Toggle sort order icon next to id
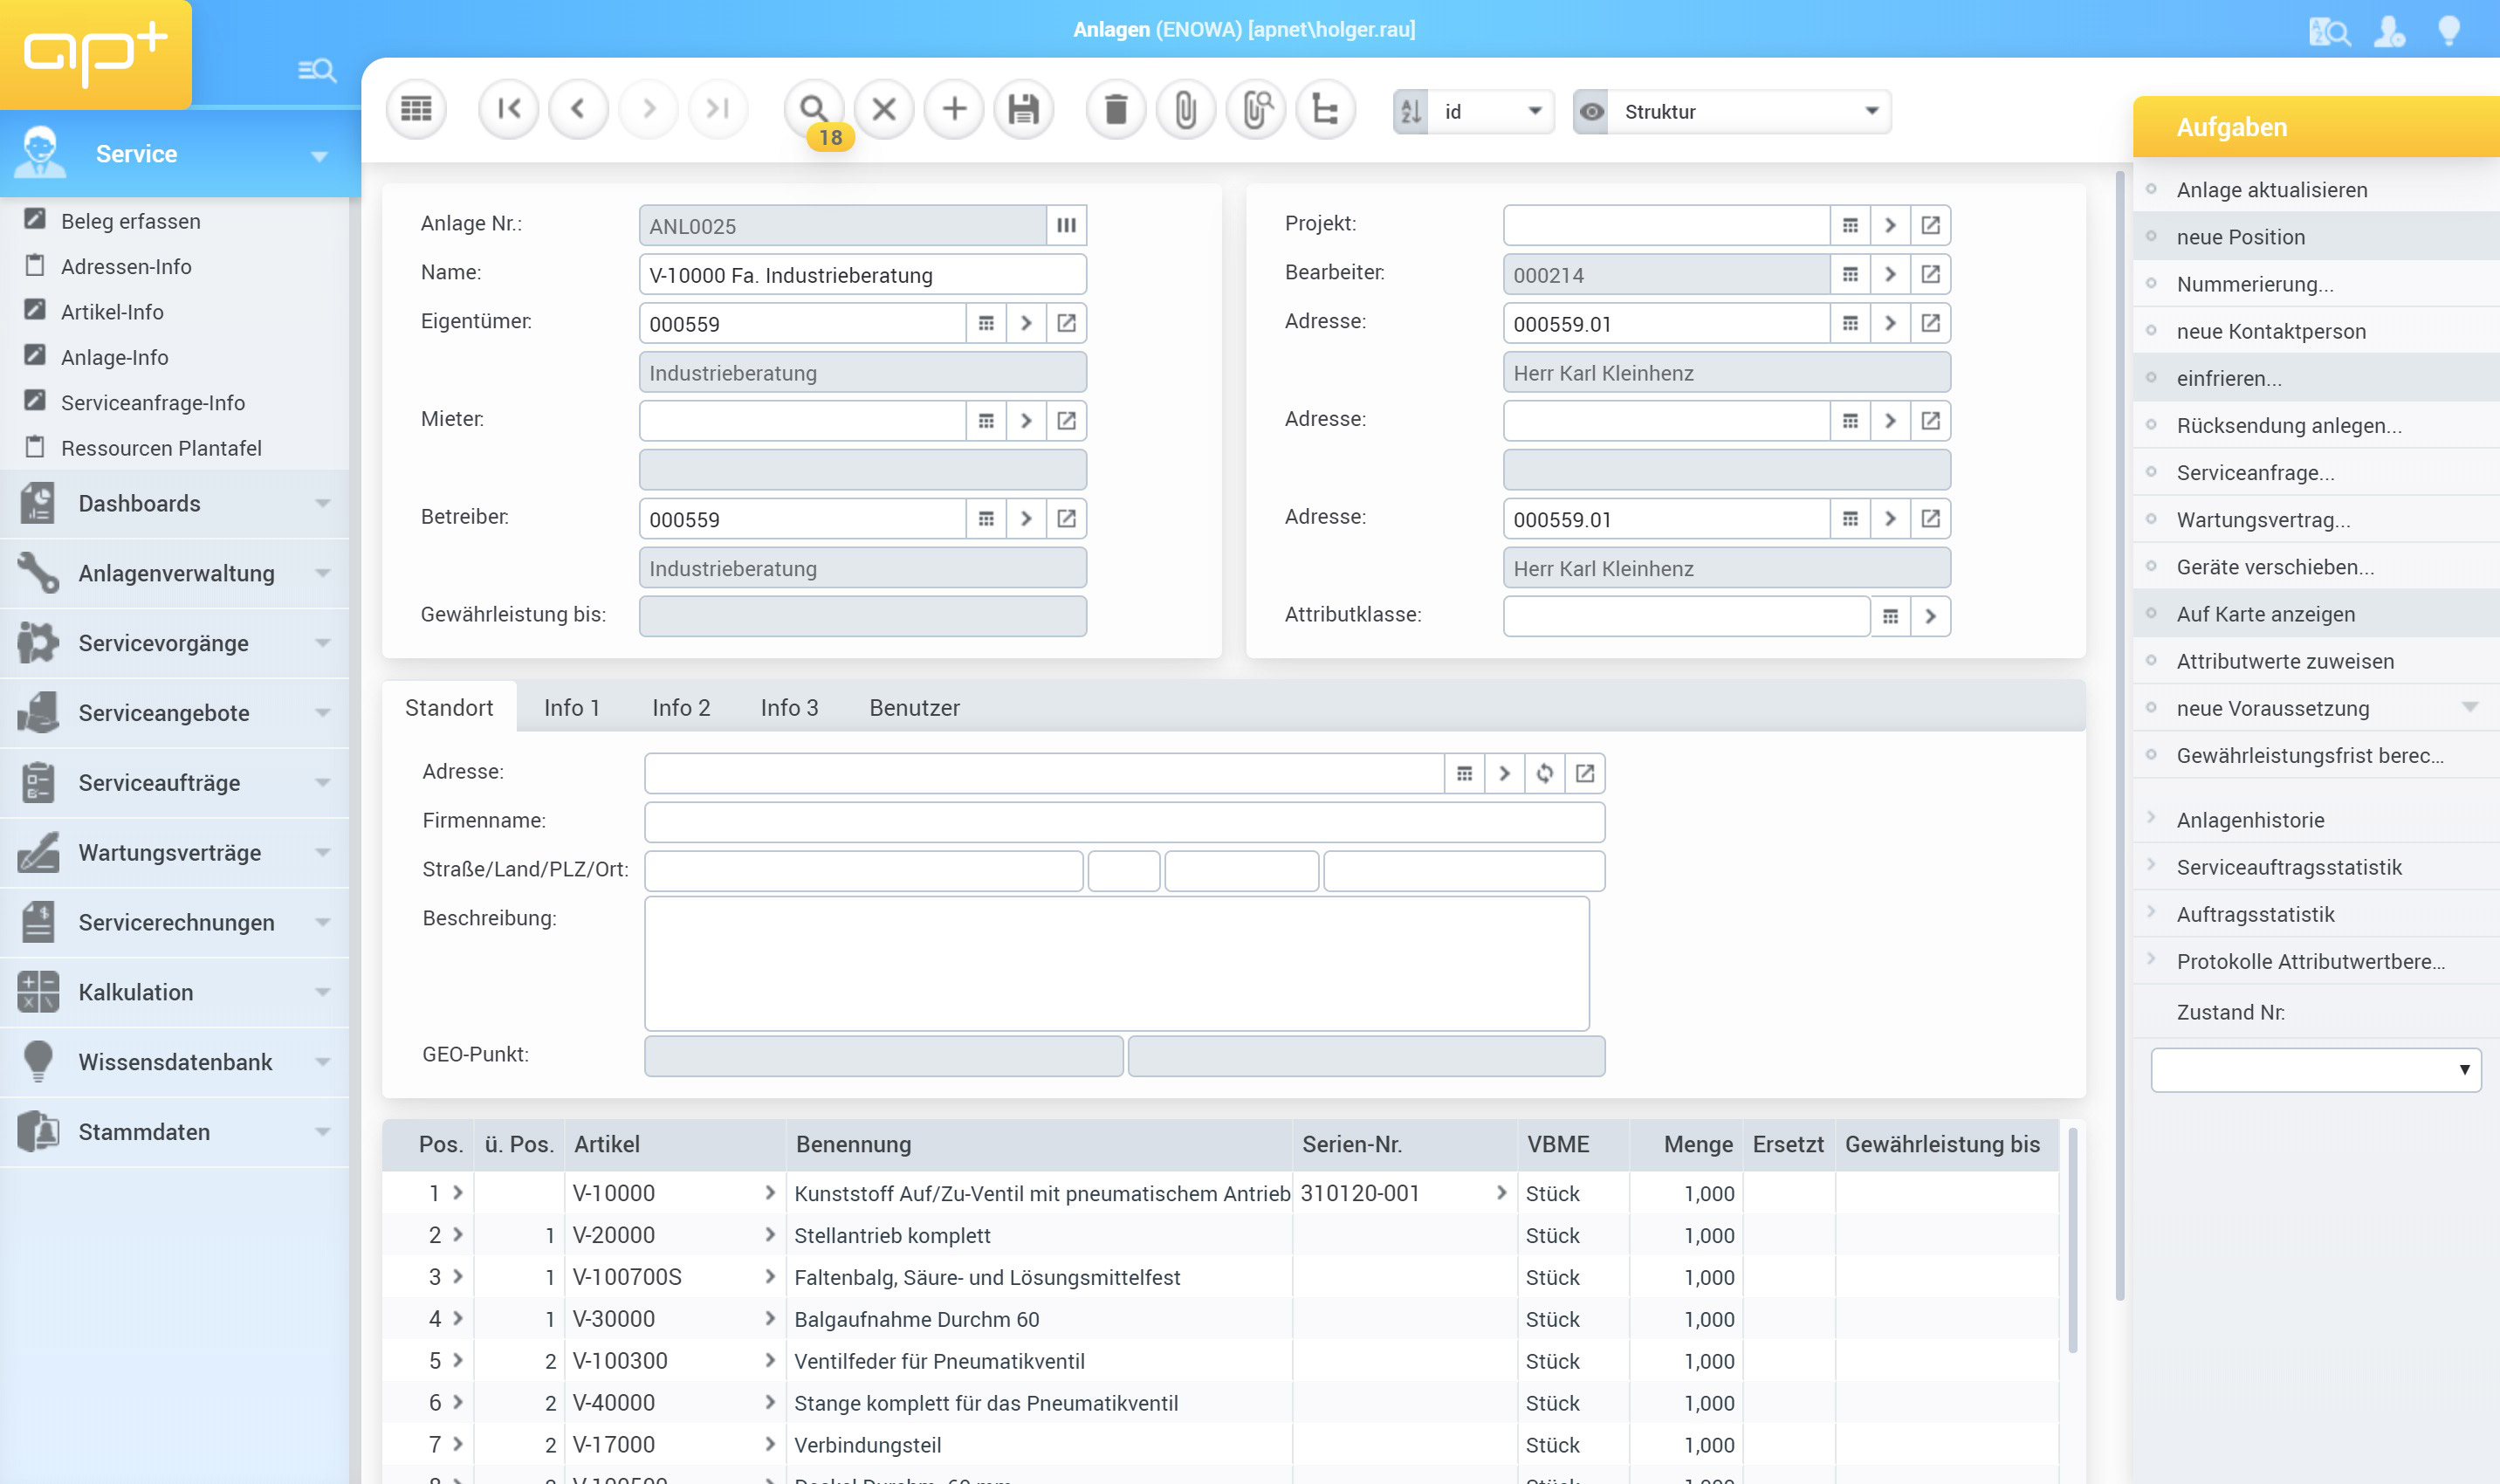 pos(1410,112)
